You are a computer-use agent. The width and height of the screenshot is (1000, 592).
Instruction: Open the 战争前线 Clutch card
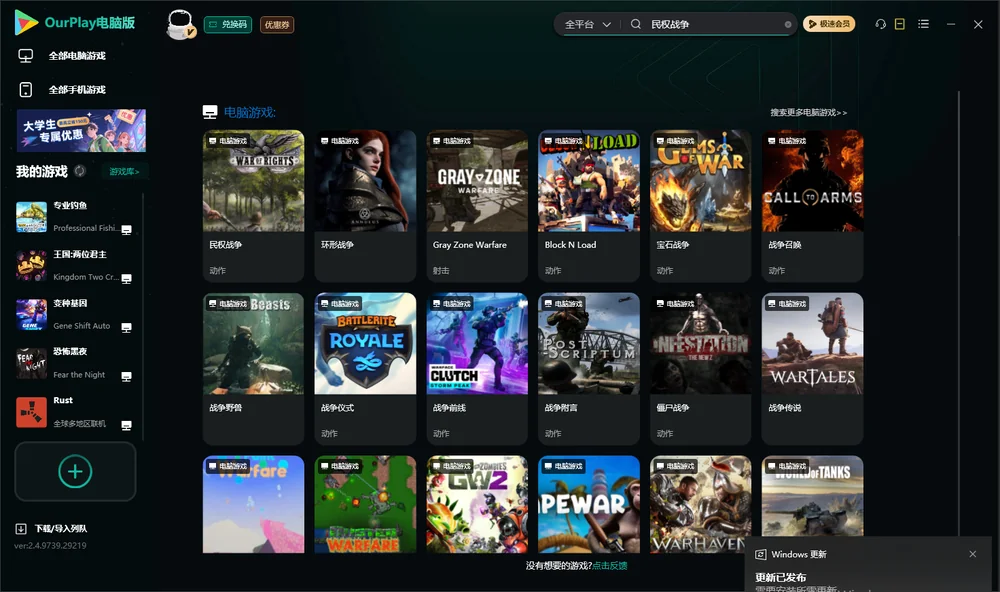pyautogui.click(x=477, y=368)
